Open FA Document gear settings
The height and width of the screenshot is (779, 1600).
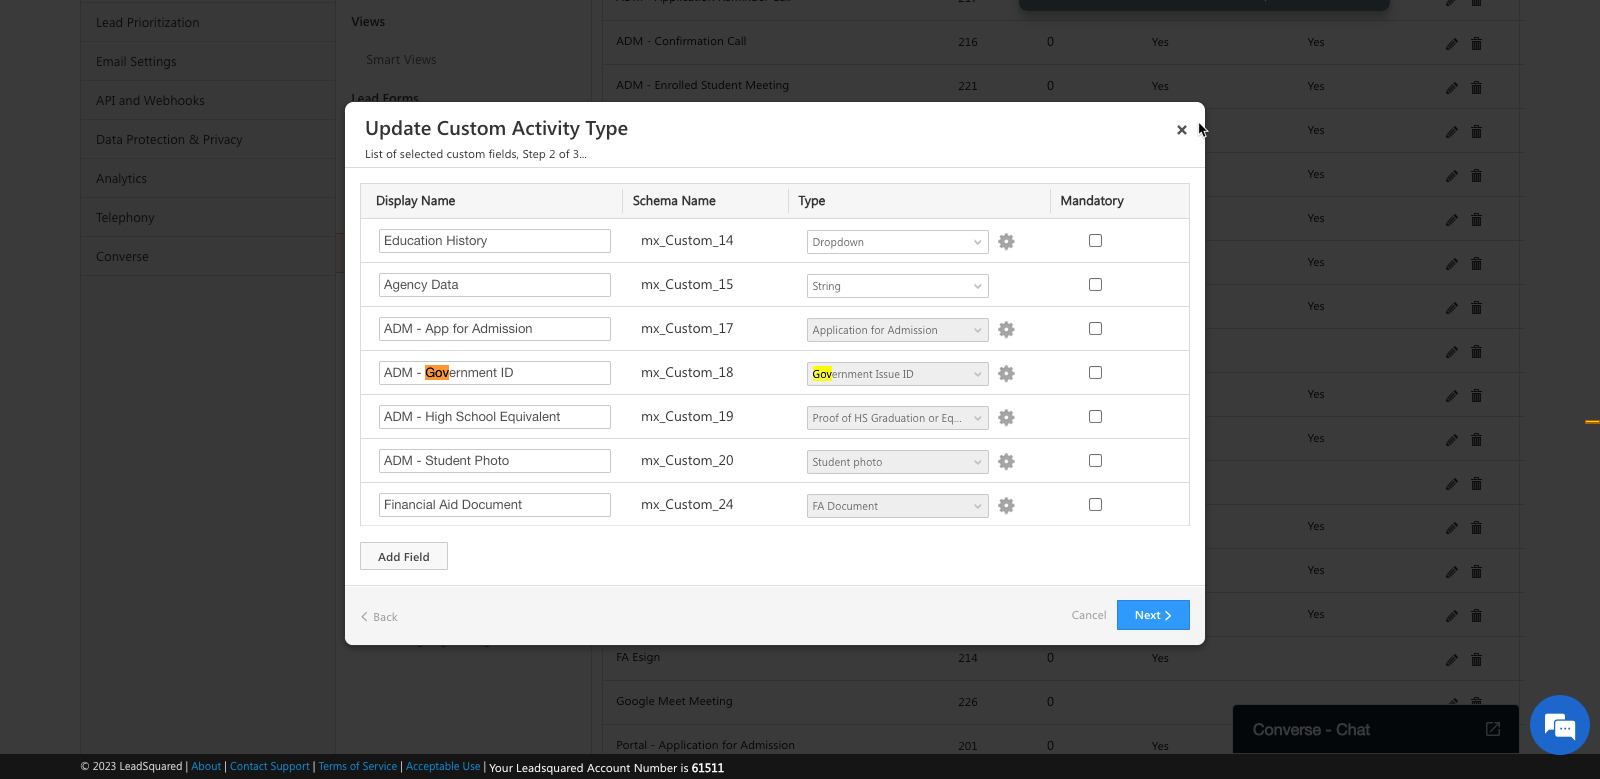pyautogui.click(x=1006, y=506)
